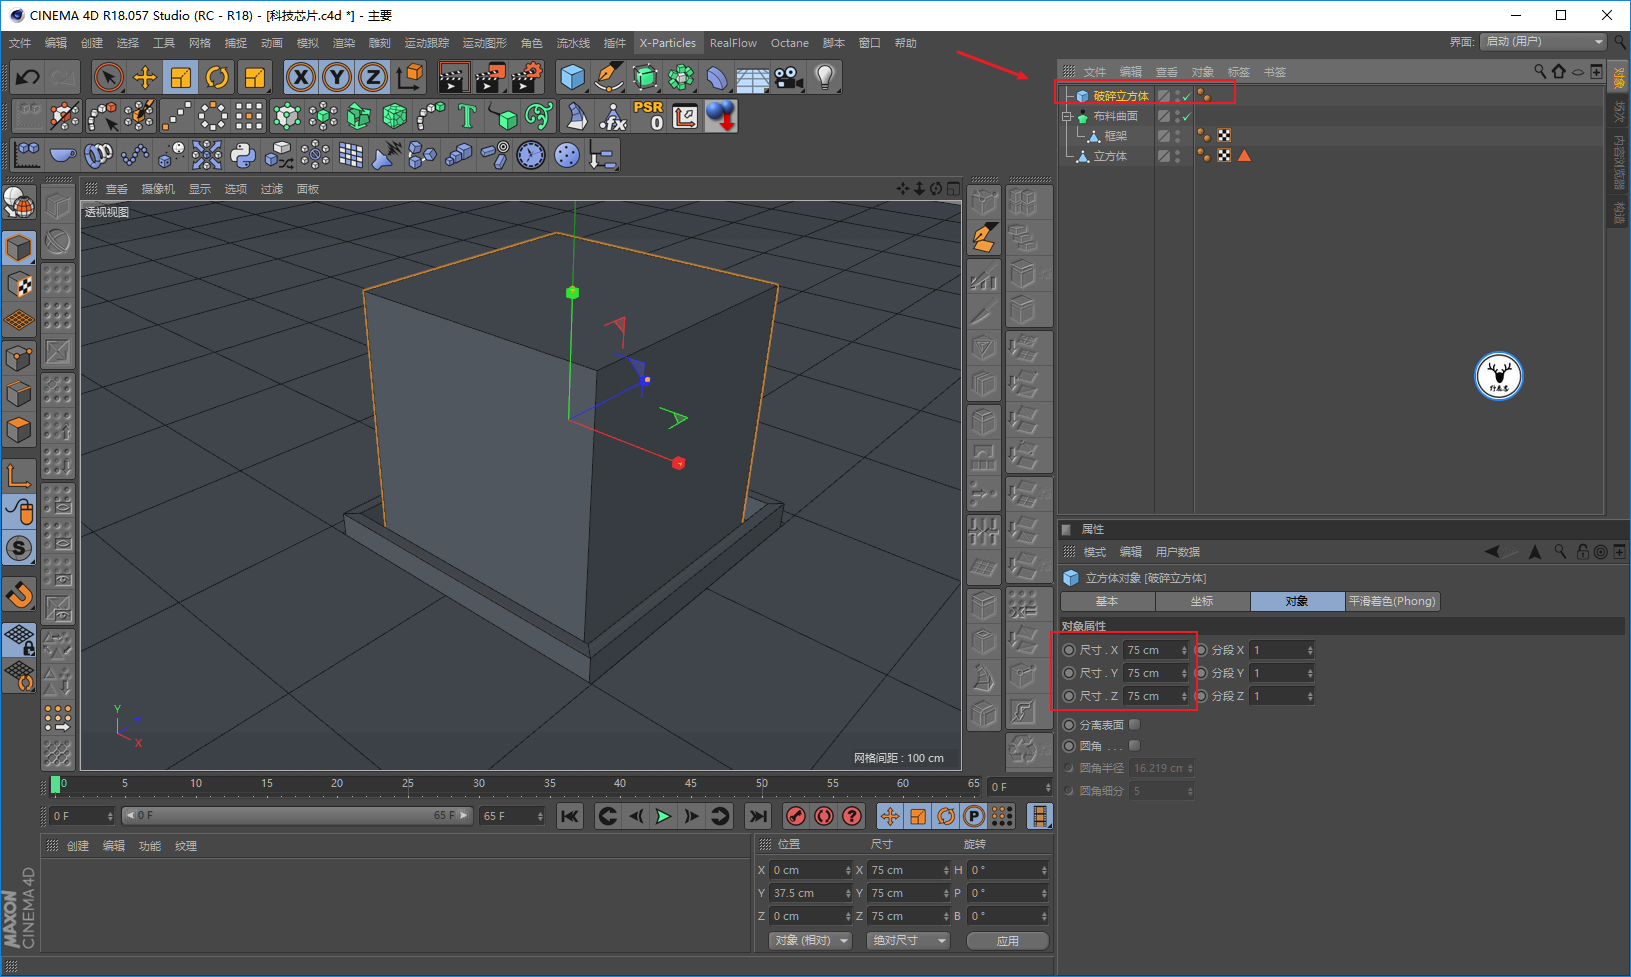Open the 运动图形 menu

click(x=485, y=43)
